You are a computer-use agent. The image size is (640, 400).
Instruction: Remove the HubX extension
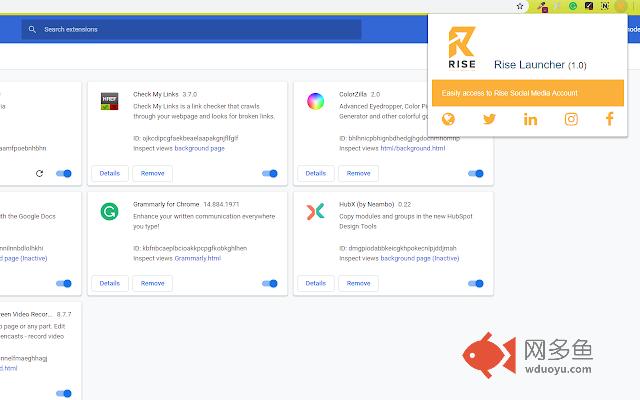click(x=358, y=283)
